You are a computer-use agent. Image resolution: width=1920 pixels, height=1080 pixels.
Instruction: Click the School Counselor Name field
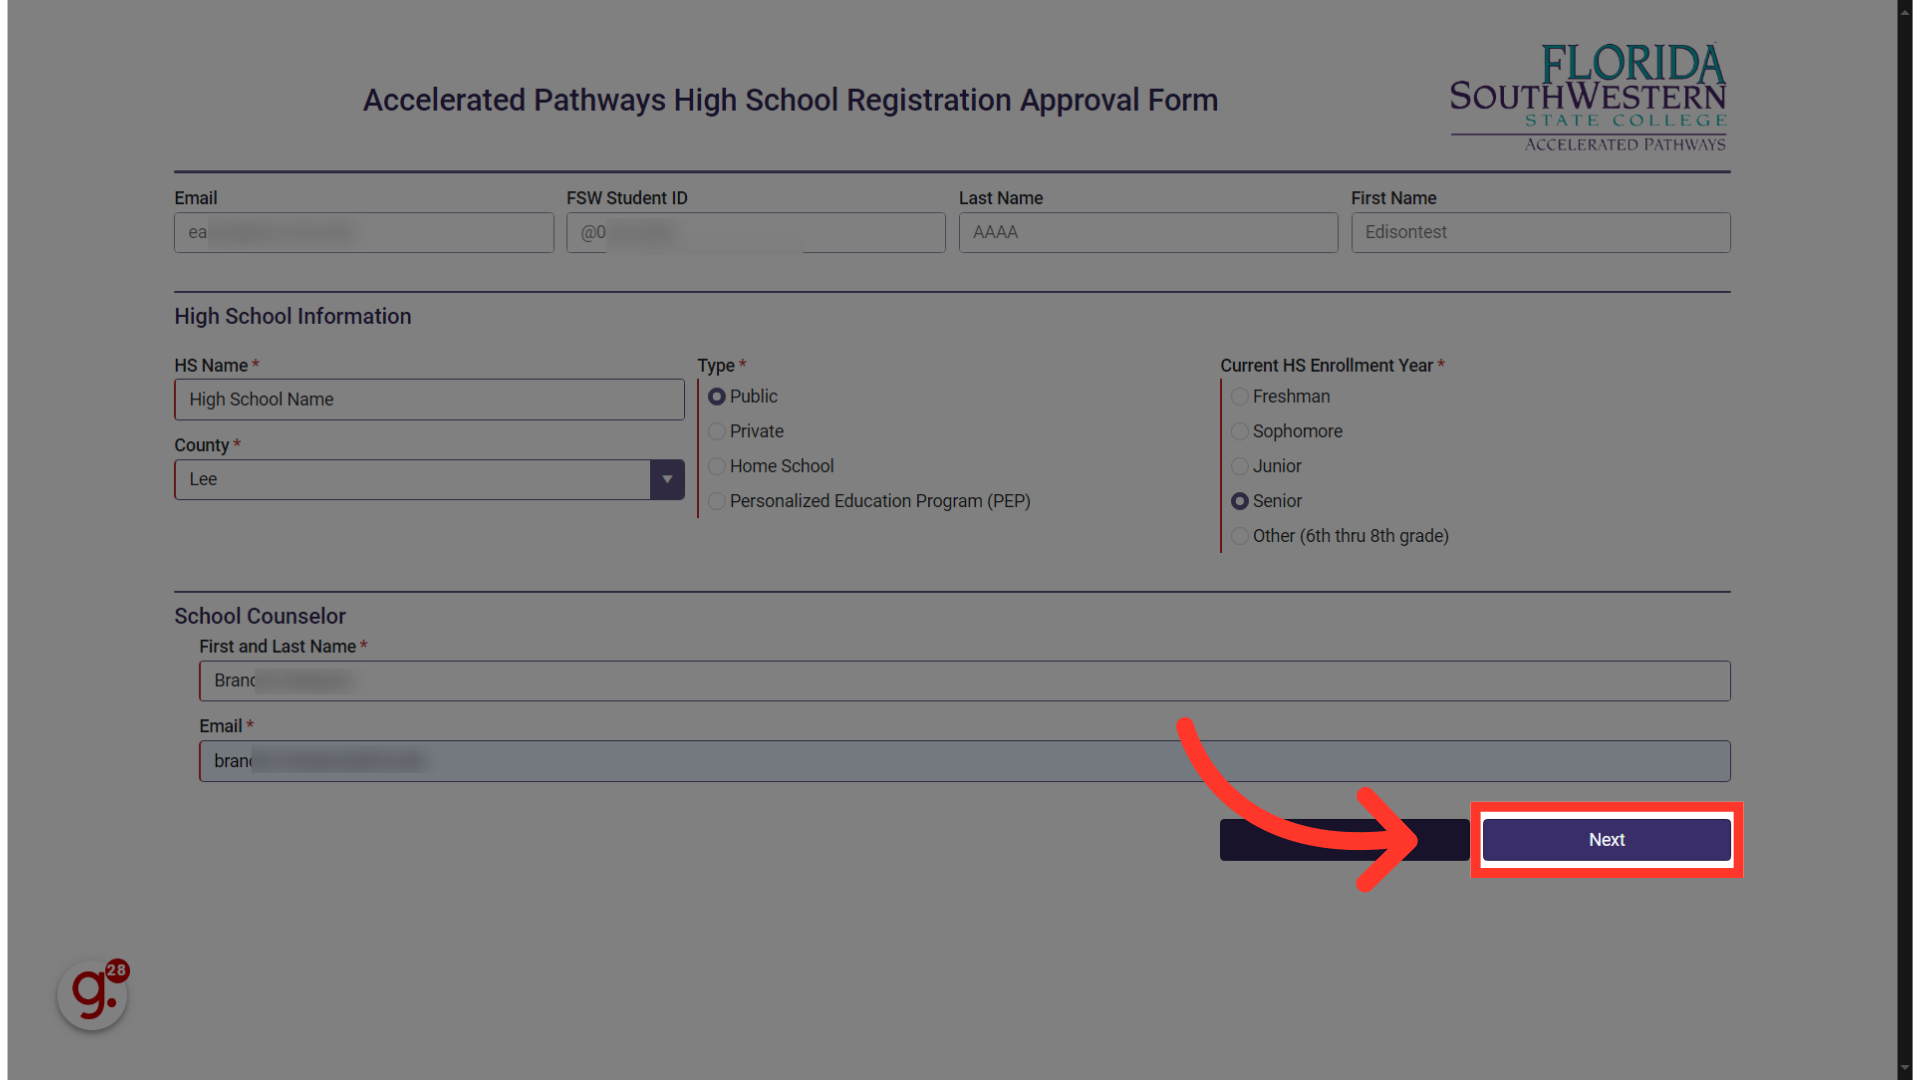tap(964, 680)
